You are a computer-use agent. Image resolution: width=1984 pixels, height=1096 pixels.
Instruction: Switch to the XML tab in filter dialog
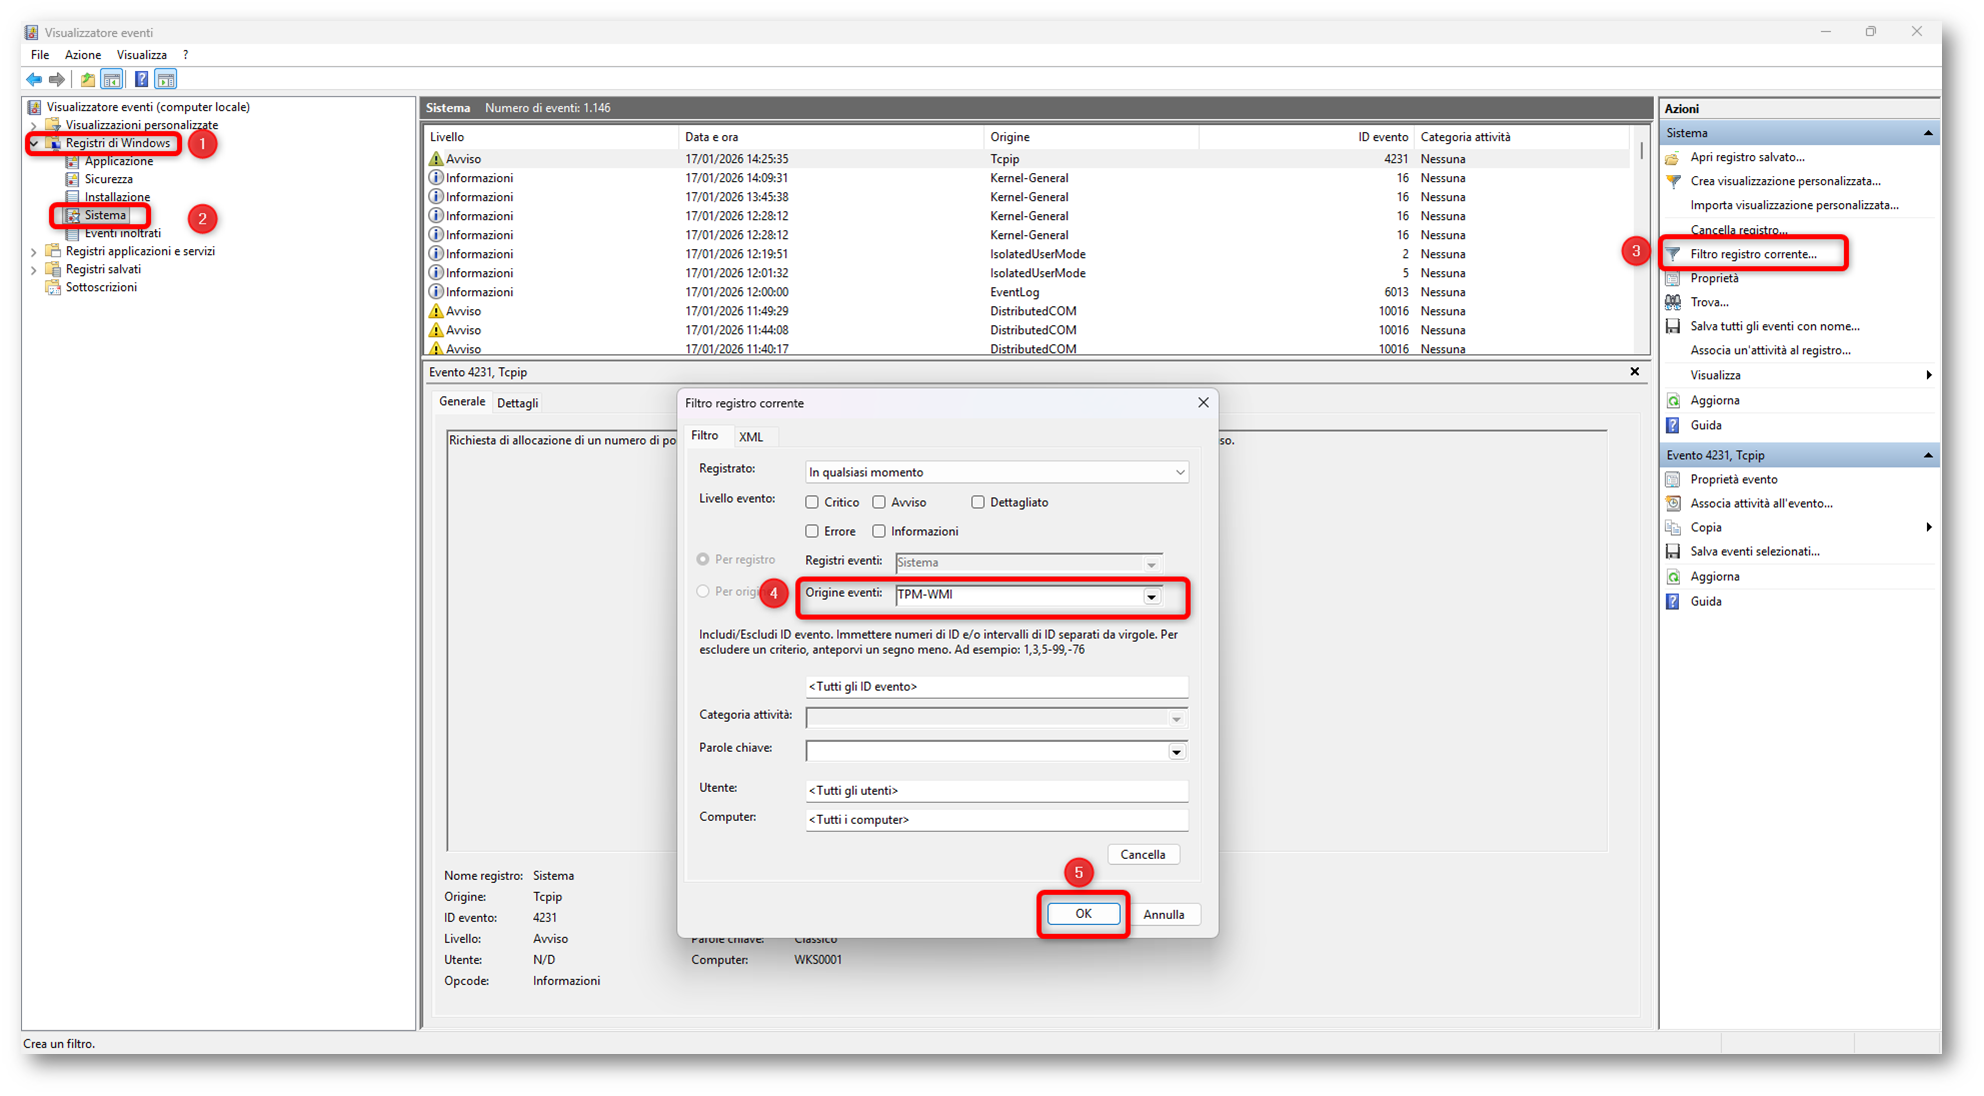751,437
